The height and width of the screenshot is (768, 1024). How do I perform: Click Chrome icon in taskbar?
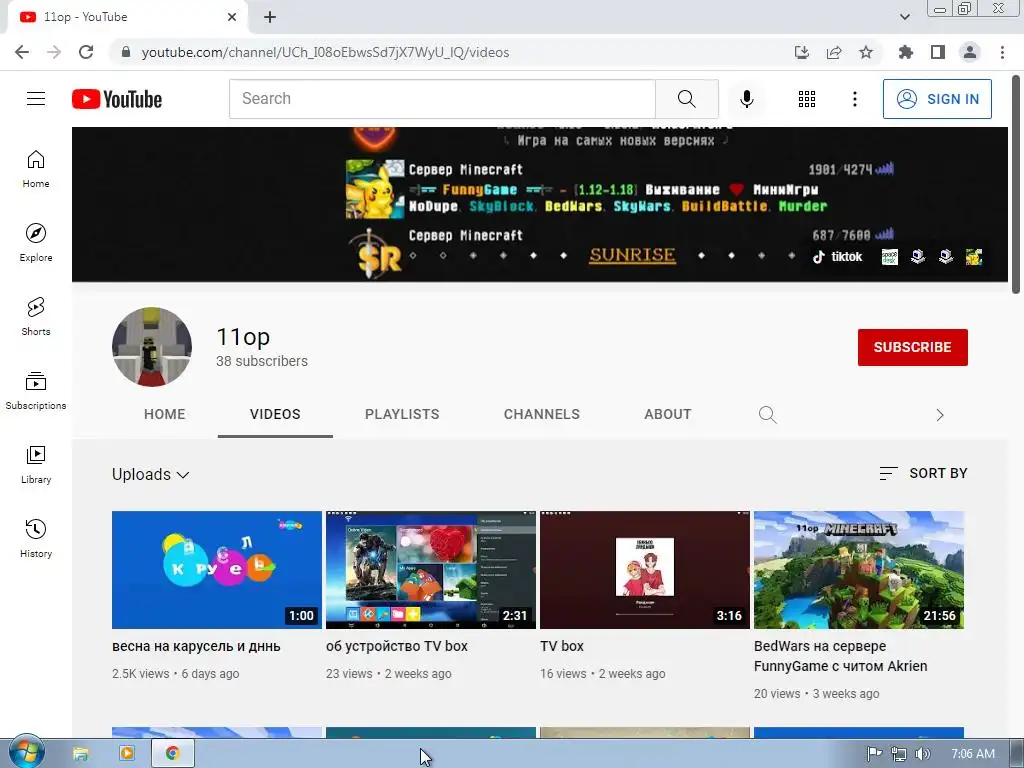[172, 753]
